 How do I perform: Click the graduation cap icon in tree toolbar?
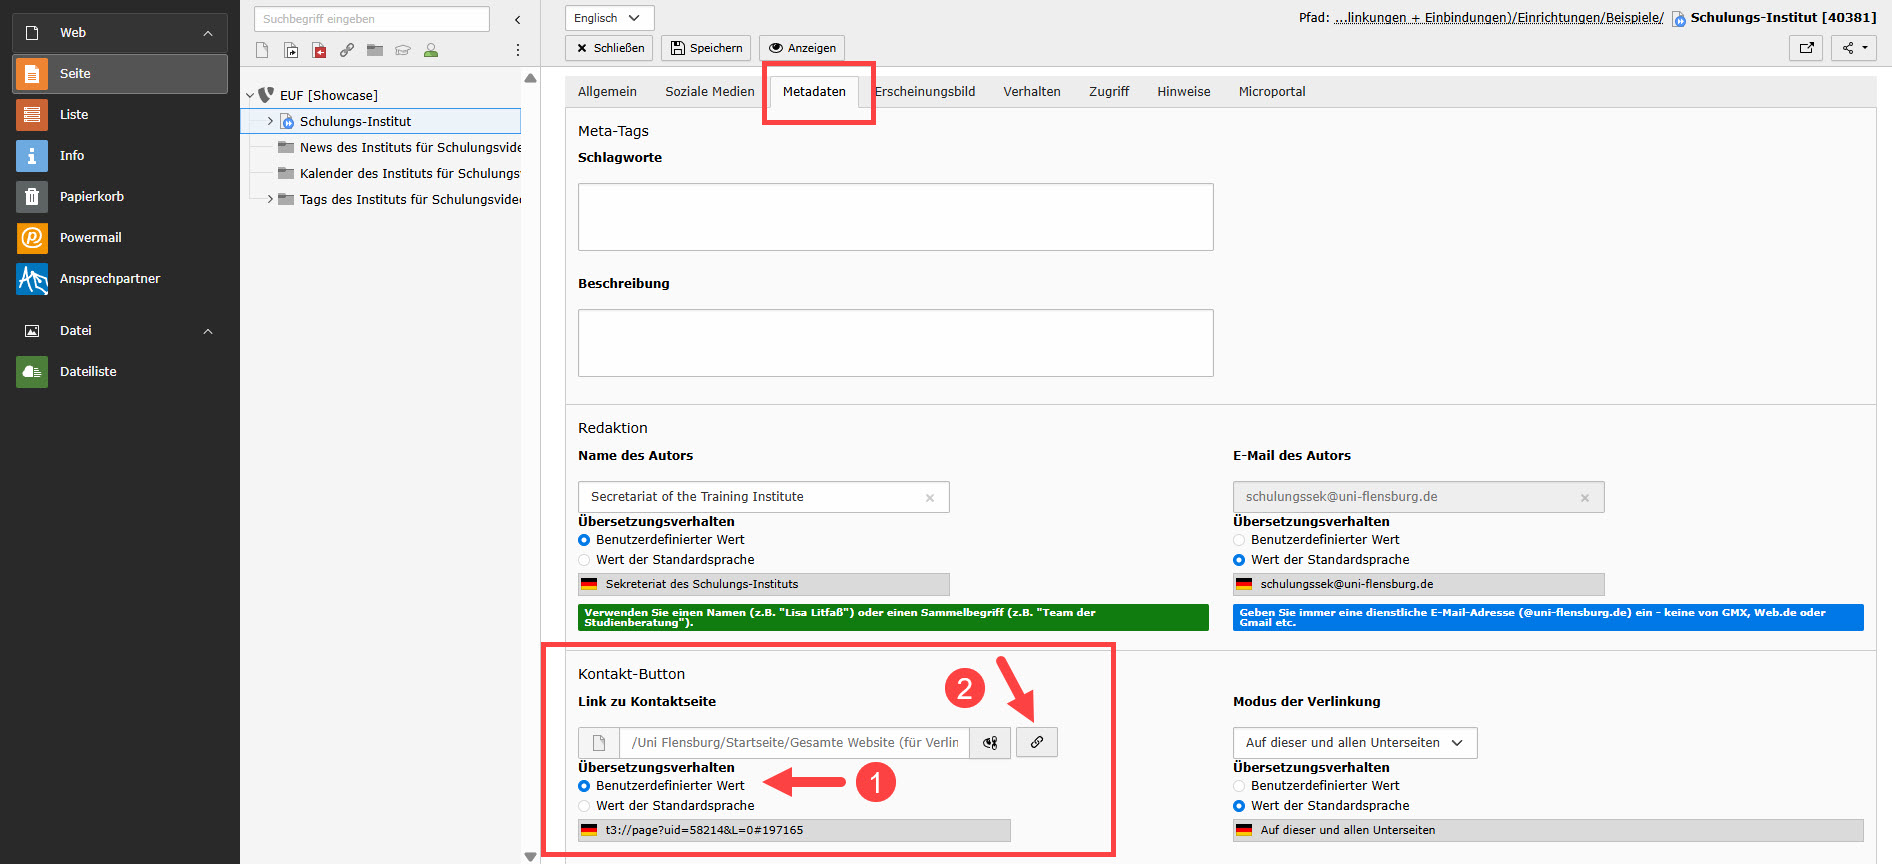[x=403, y=50]
